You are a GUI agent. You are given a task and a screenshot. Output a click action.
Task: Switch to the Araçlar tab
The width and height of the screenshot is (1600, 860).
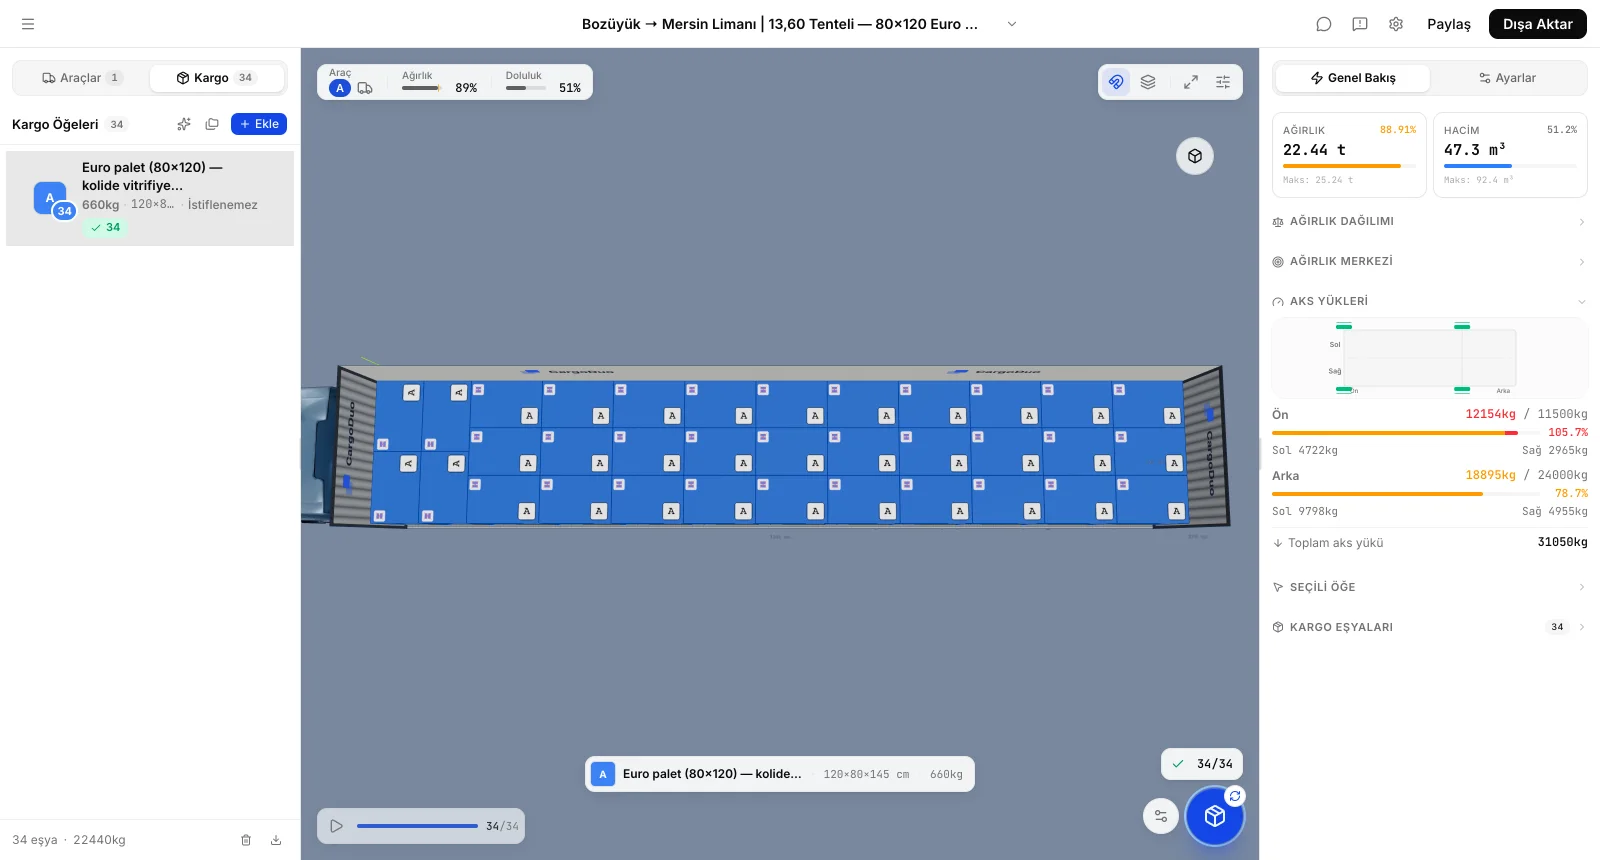point(81,78)
